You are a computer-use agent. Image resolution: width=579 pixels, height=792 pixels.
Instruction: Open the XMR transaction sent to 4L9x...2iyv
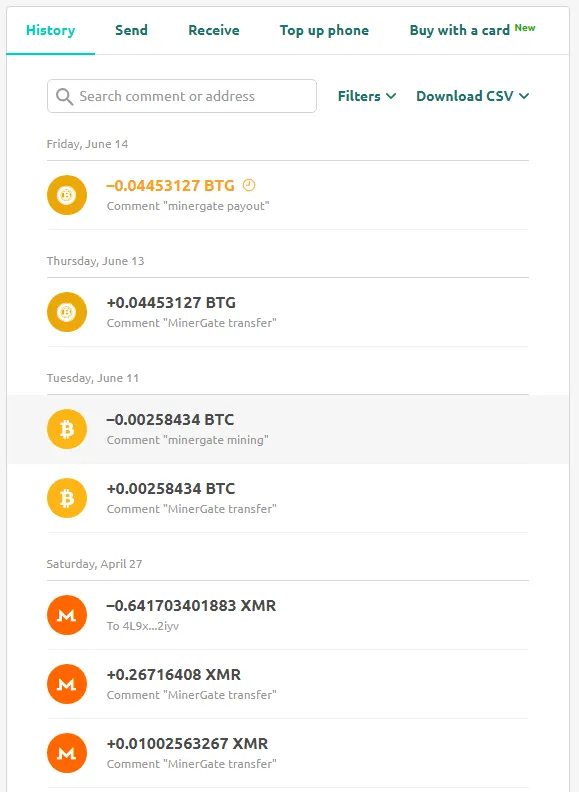click(288, 615)
